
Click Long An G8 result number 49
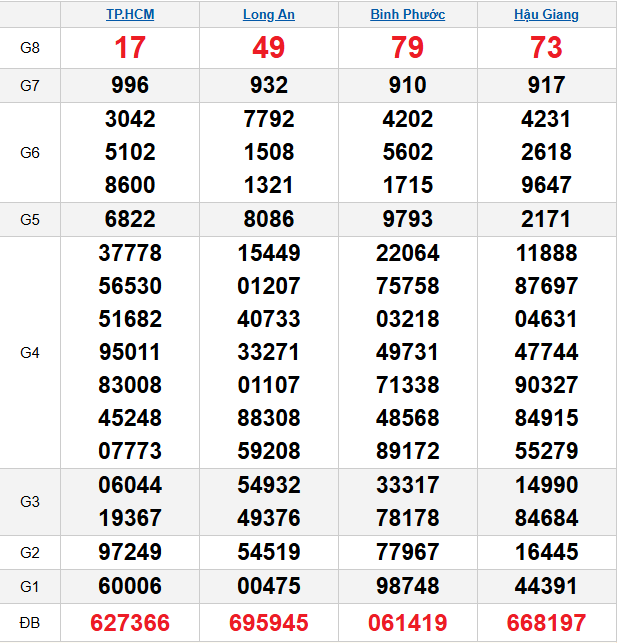click(268, 48)
